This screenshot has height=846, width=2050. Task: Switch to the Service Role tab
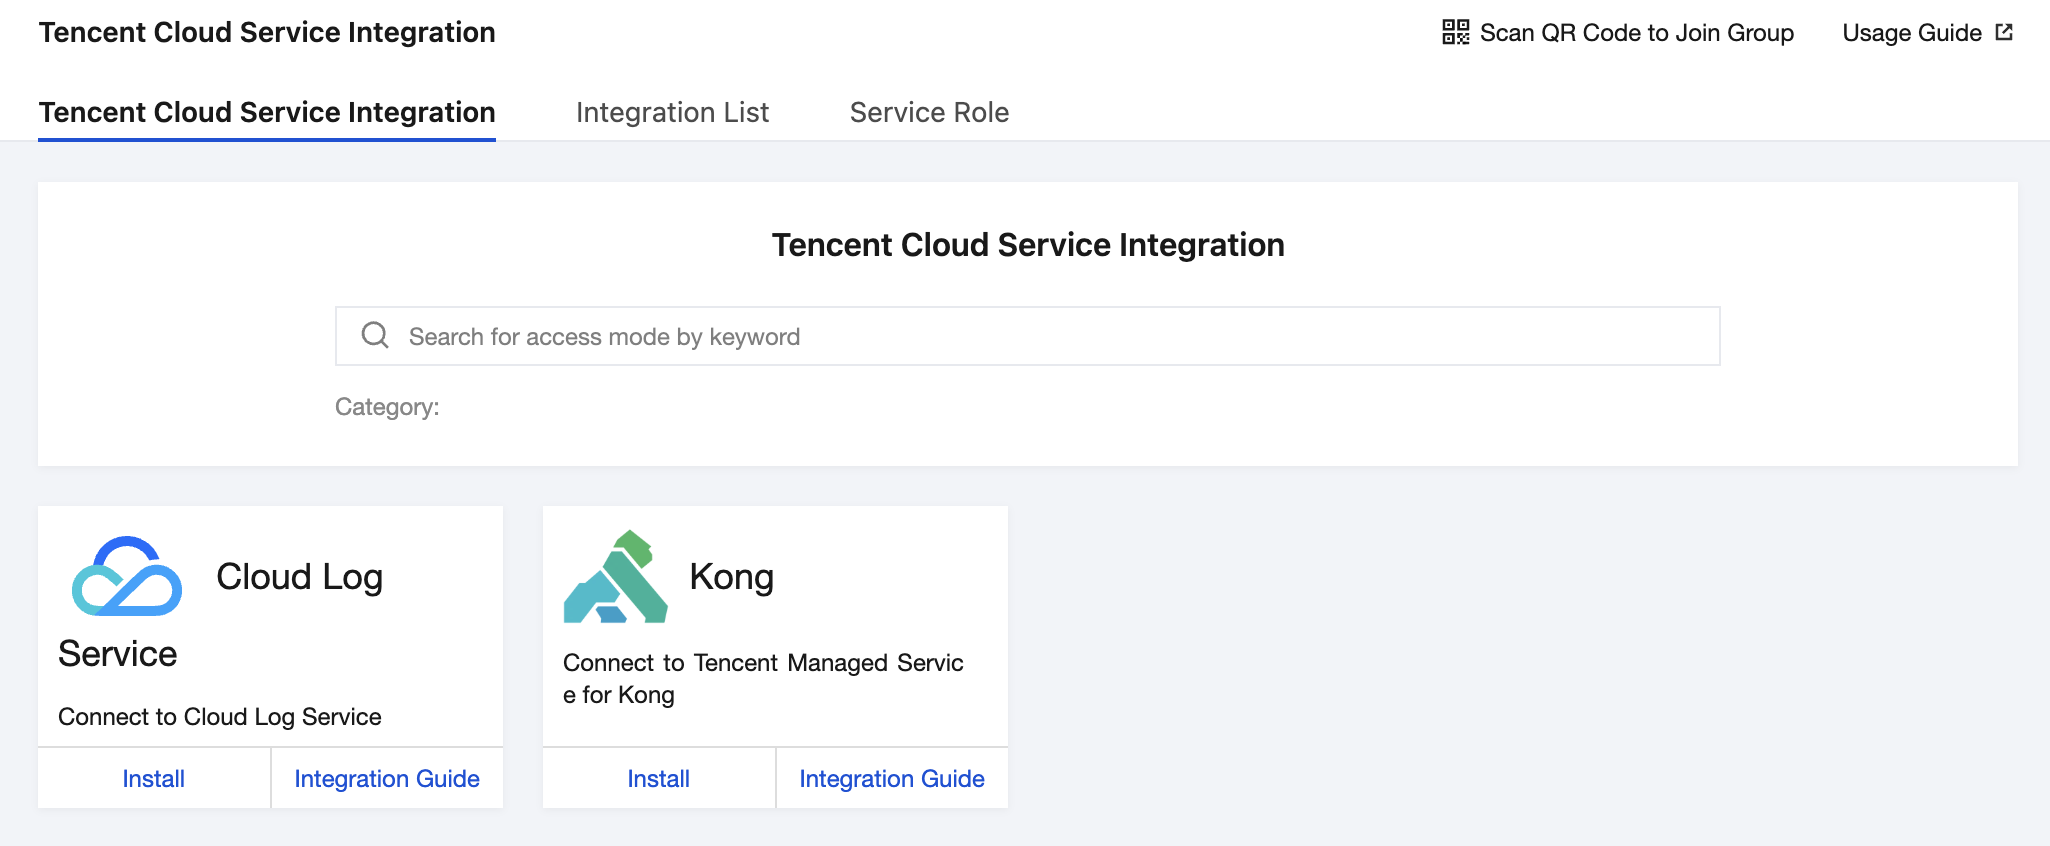pos(929,112)
